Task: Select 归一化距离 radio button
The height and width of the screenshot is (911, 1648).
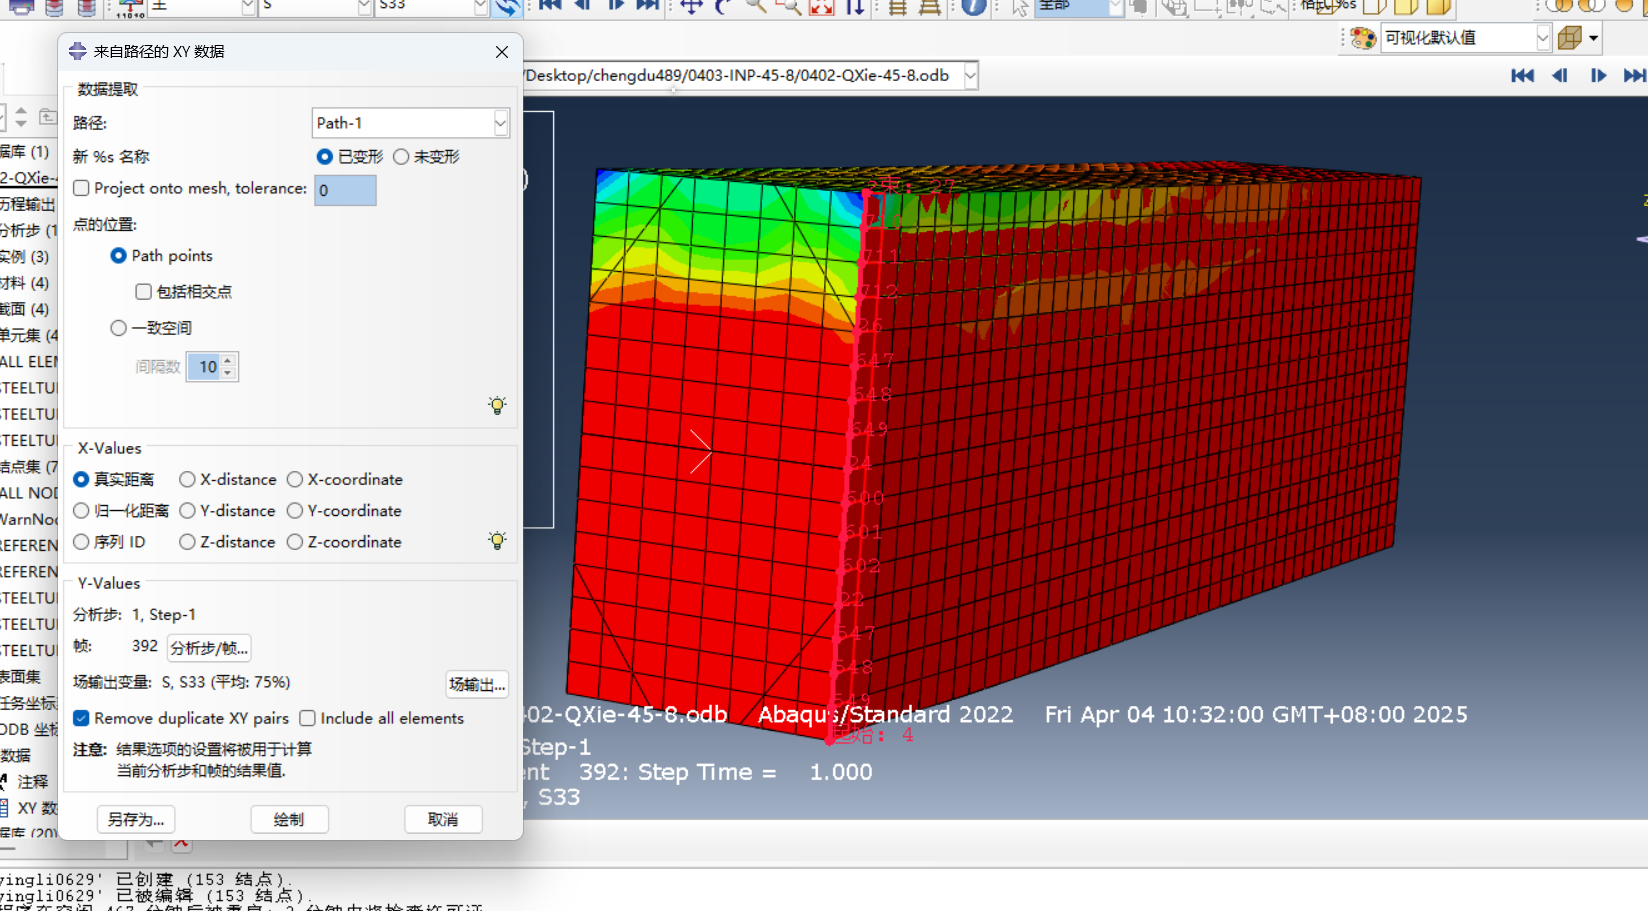Action: point(82,511)
